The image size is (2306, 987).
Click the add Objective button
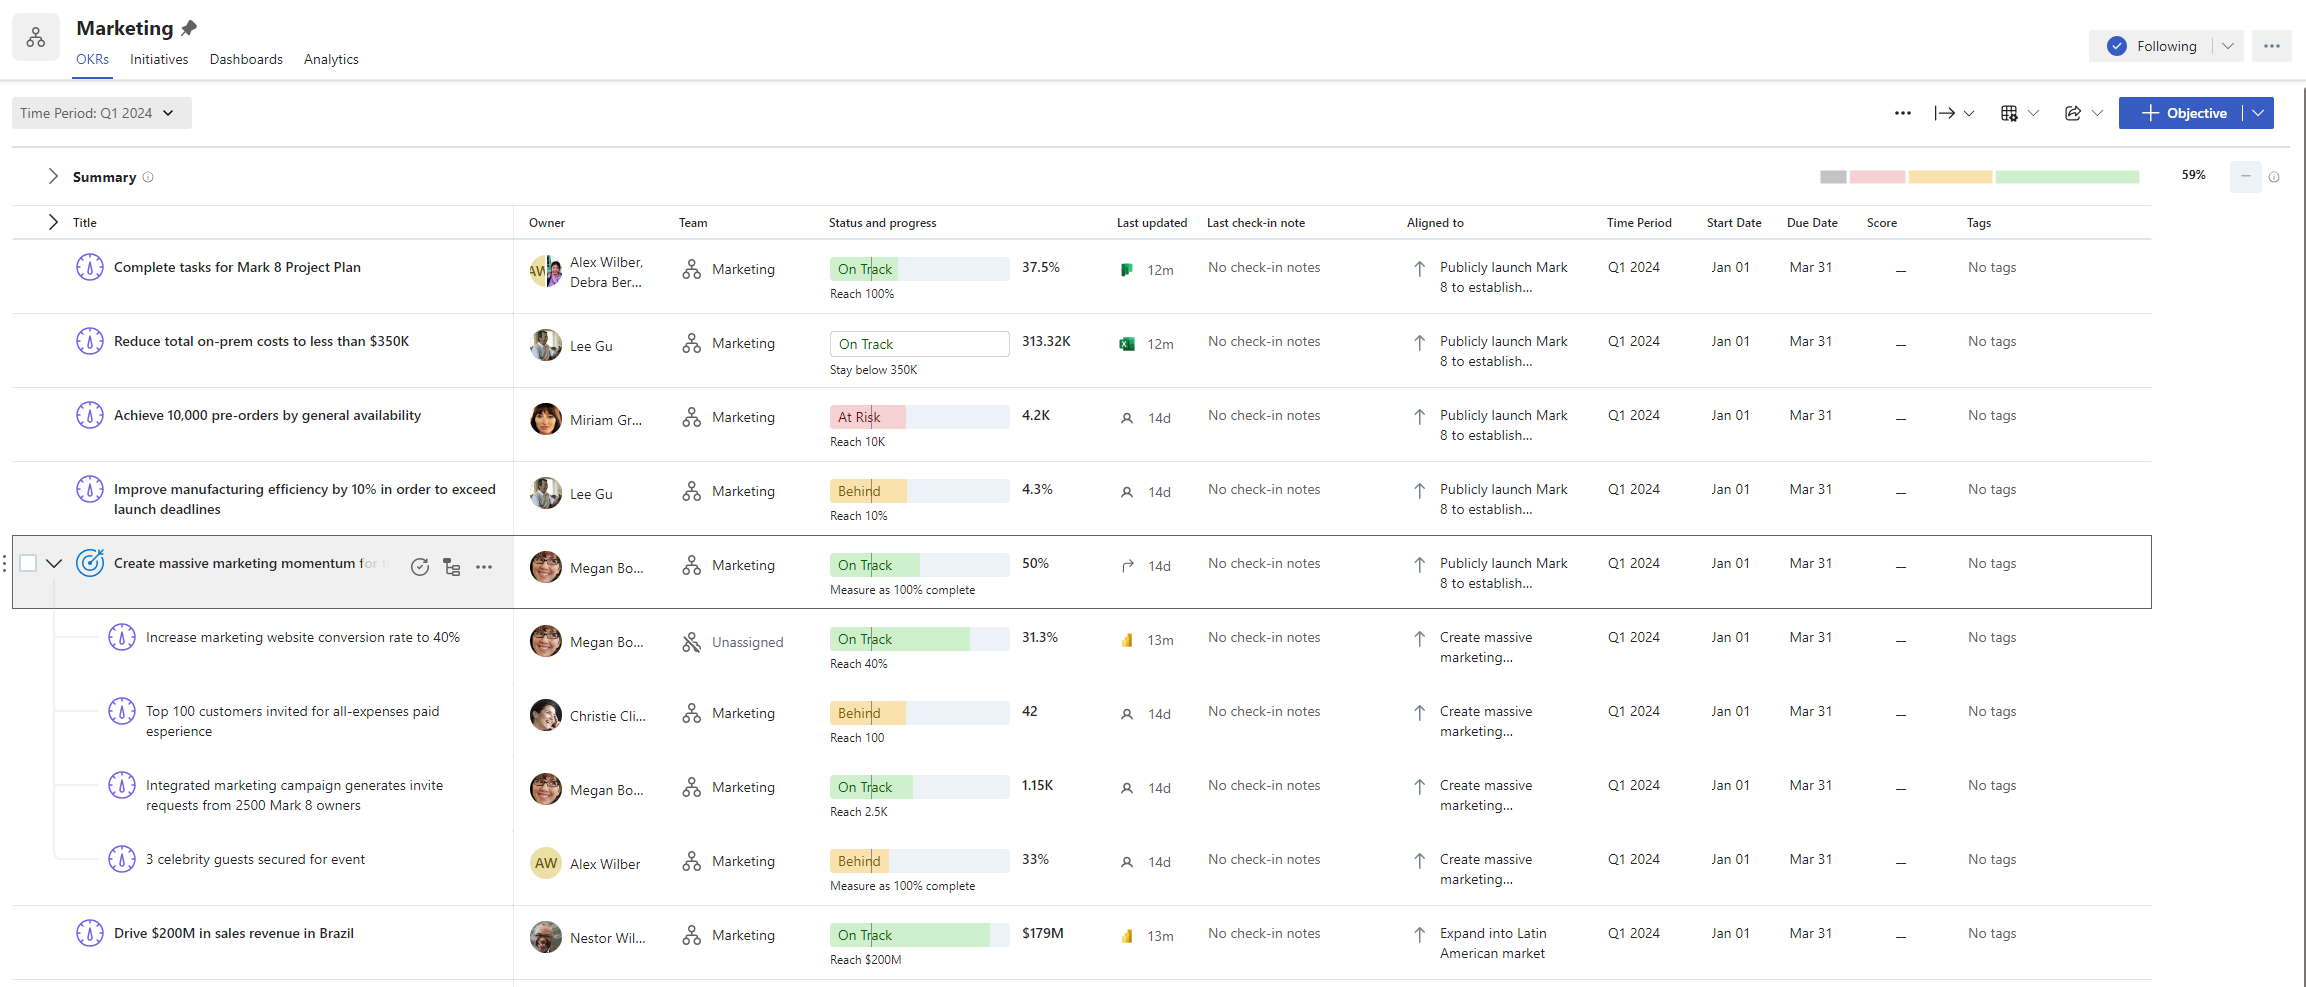[2182, 113]
